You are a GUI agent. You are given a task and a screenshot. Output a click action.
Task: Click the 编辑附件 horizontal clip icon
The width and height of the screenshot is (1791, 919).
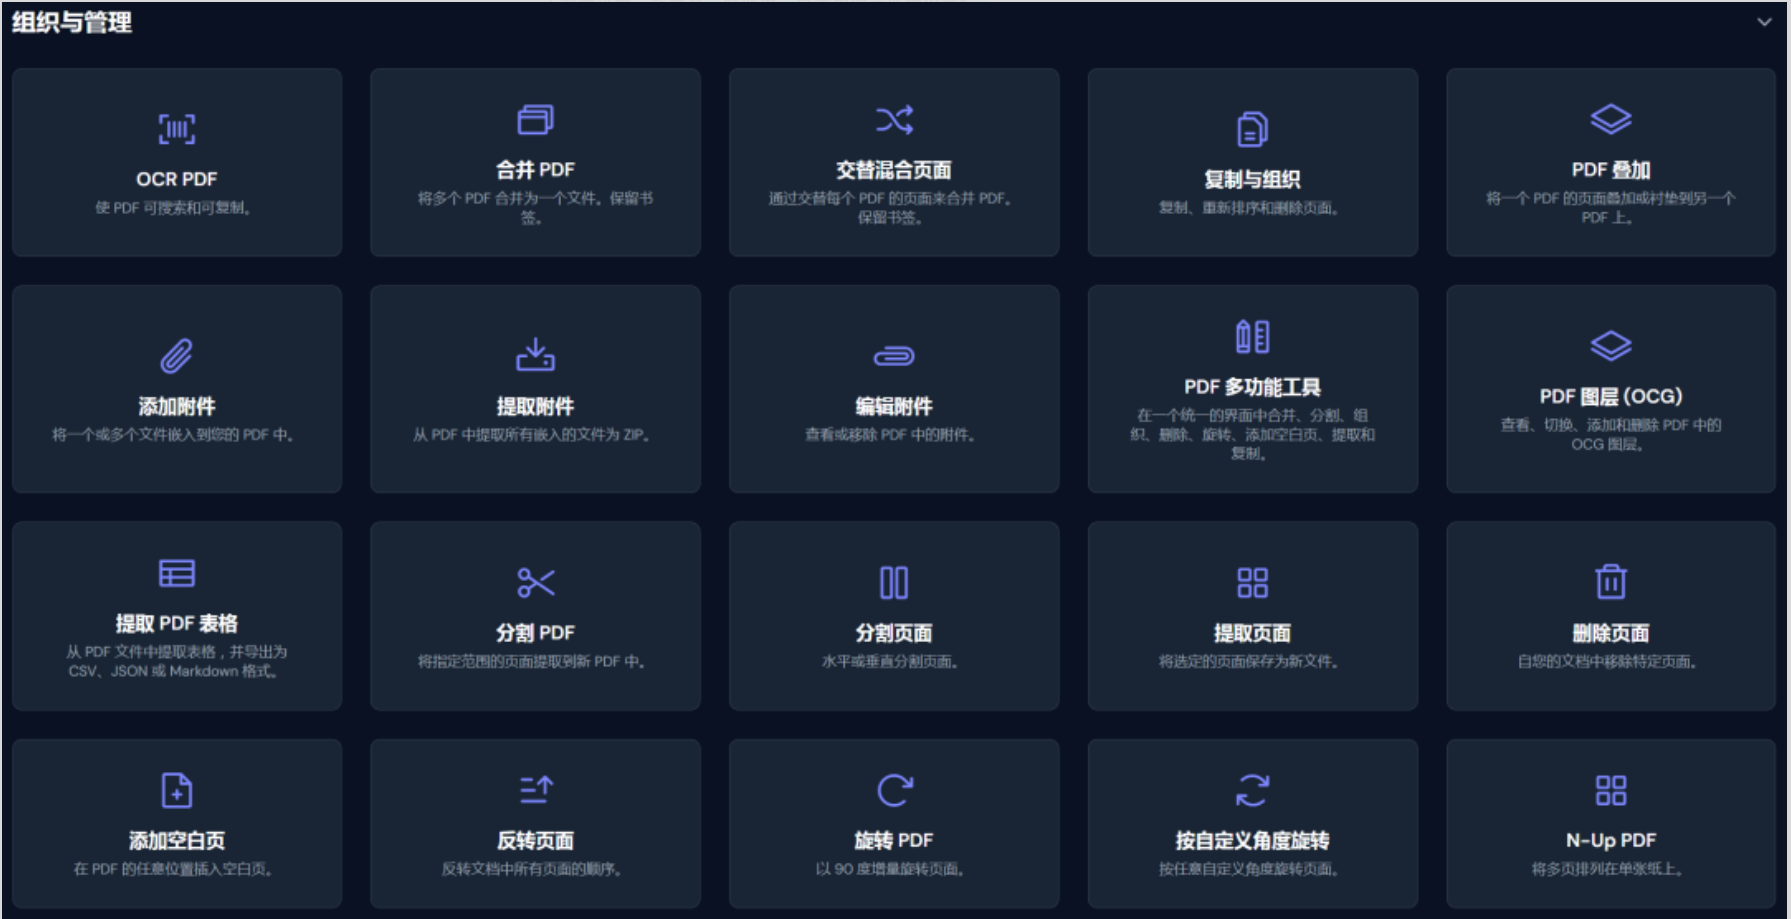pos(894,356)
